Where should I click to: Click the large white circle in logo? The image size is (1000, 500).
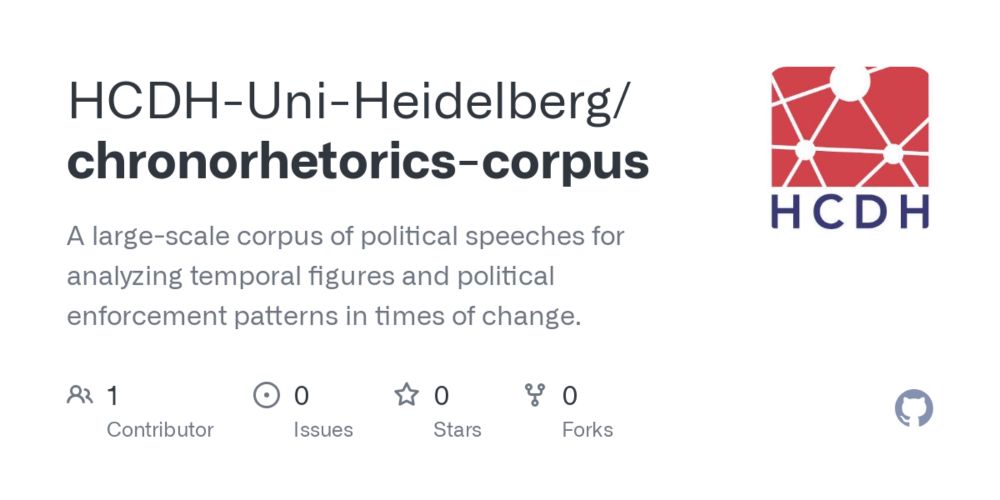click(850, 82)
